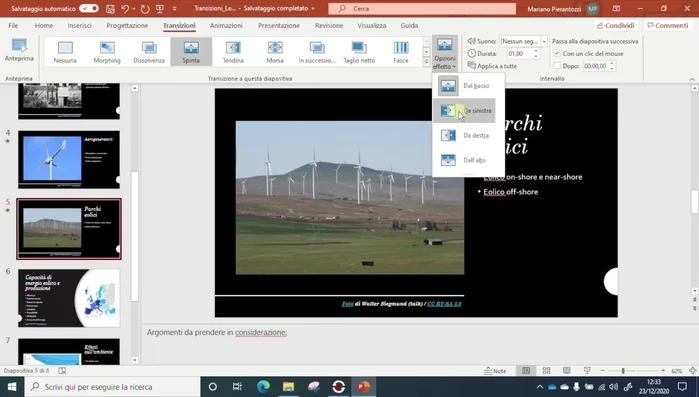Screen dimensions: 699x397
Task: Toggle Con un clic del mouse checkbox
Action: [557, 53]
